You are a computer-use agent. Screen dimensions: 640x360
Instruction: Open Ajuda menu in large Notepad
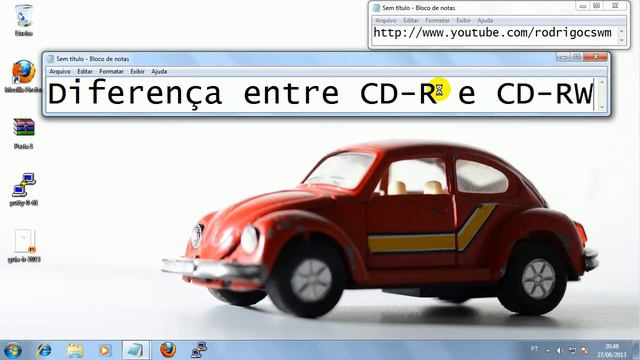click(159, 71)
